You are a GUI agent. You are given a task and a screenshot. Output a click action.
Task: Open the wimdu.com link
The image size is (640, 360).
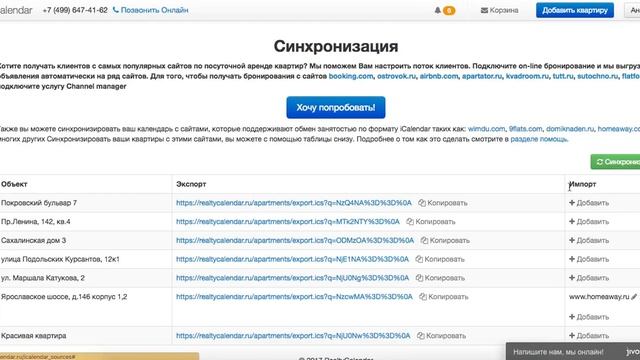click(x=486, y=129)
